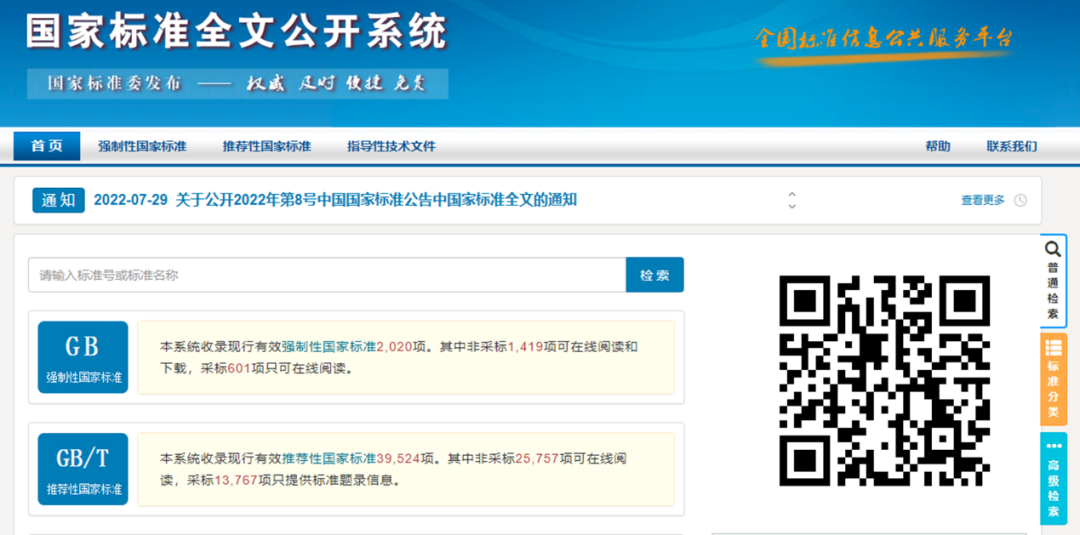The image size is (1080, 535).
Task: Switch to the 首页 tab
Action: 46,146
